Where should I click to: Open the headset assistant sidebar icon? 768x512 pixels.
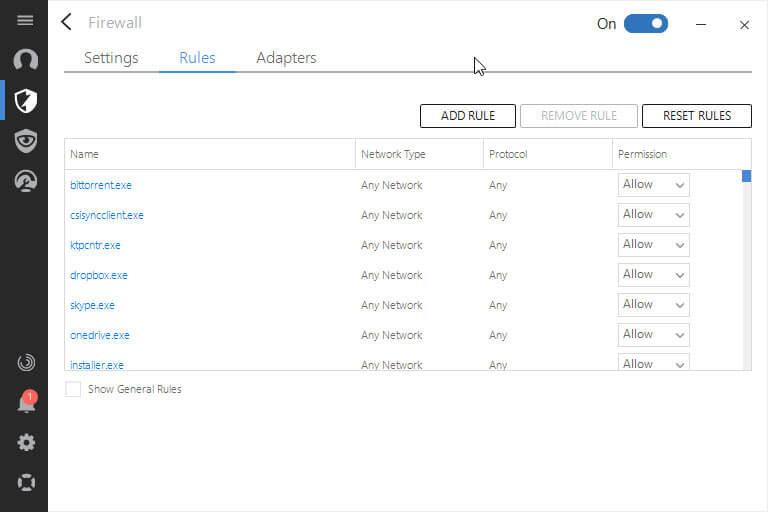tap(25, 60)
